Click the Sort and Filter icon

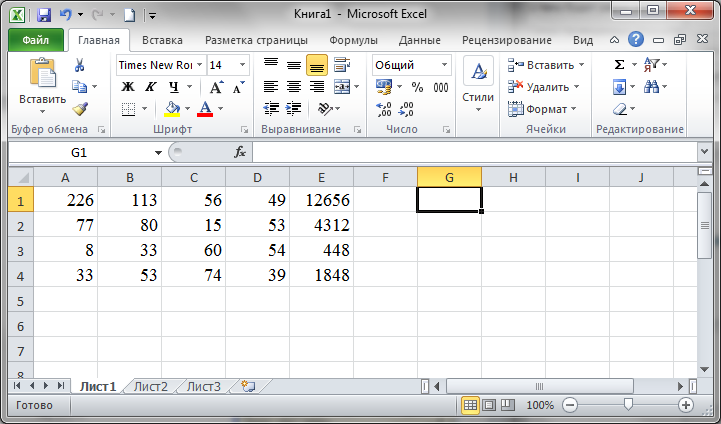(652, 64)
